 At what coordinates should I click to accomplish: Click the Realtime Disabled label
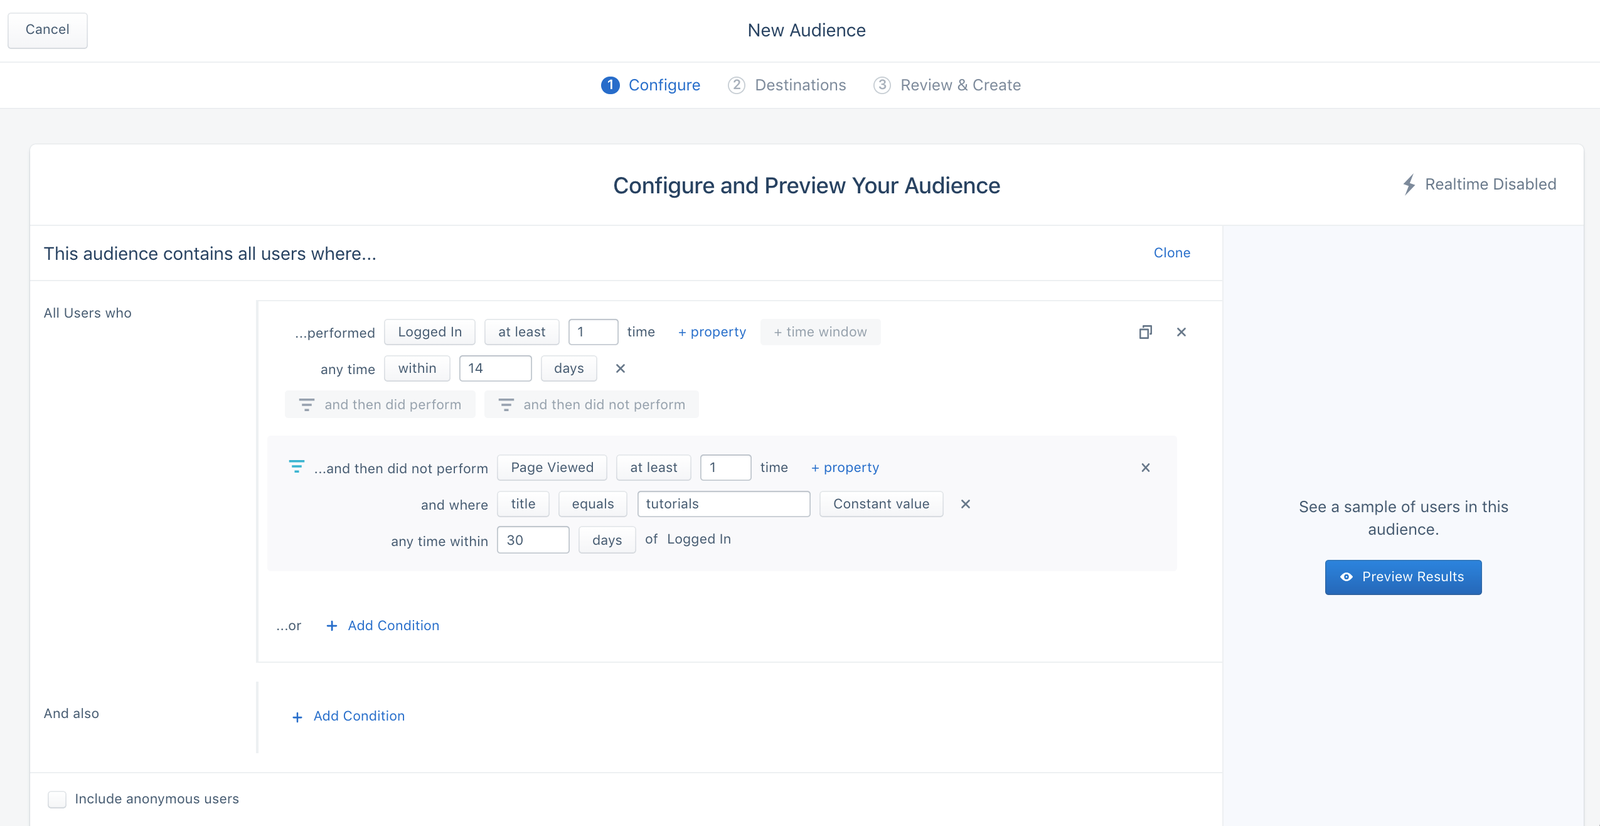[1490, 185]
